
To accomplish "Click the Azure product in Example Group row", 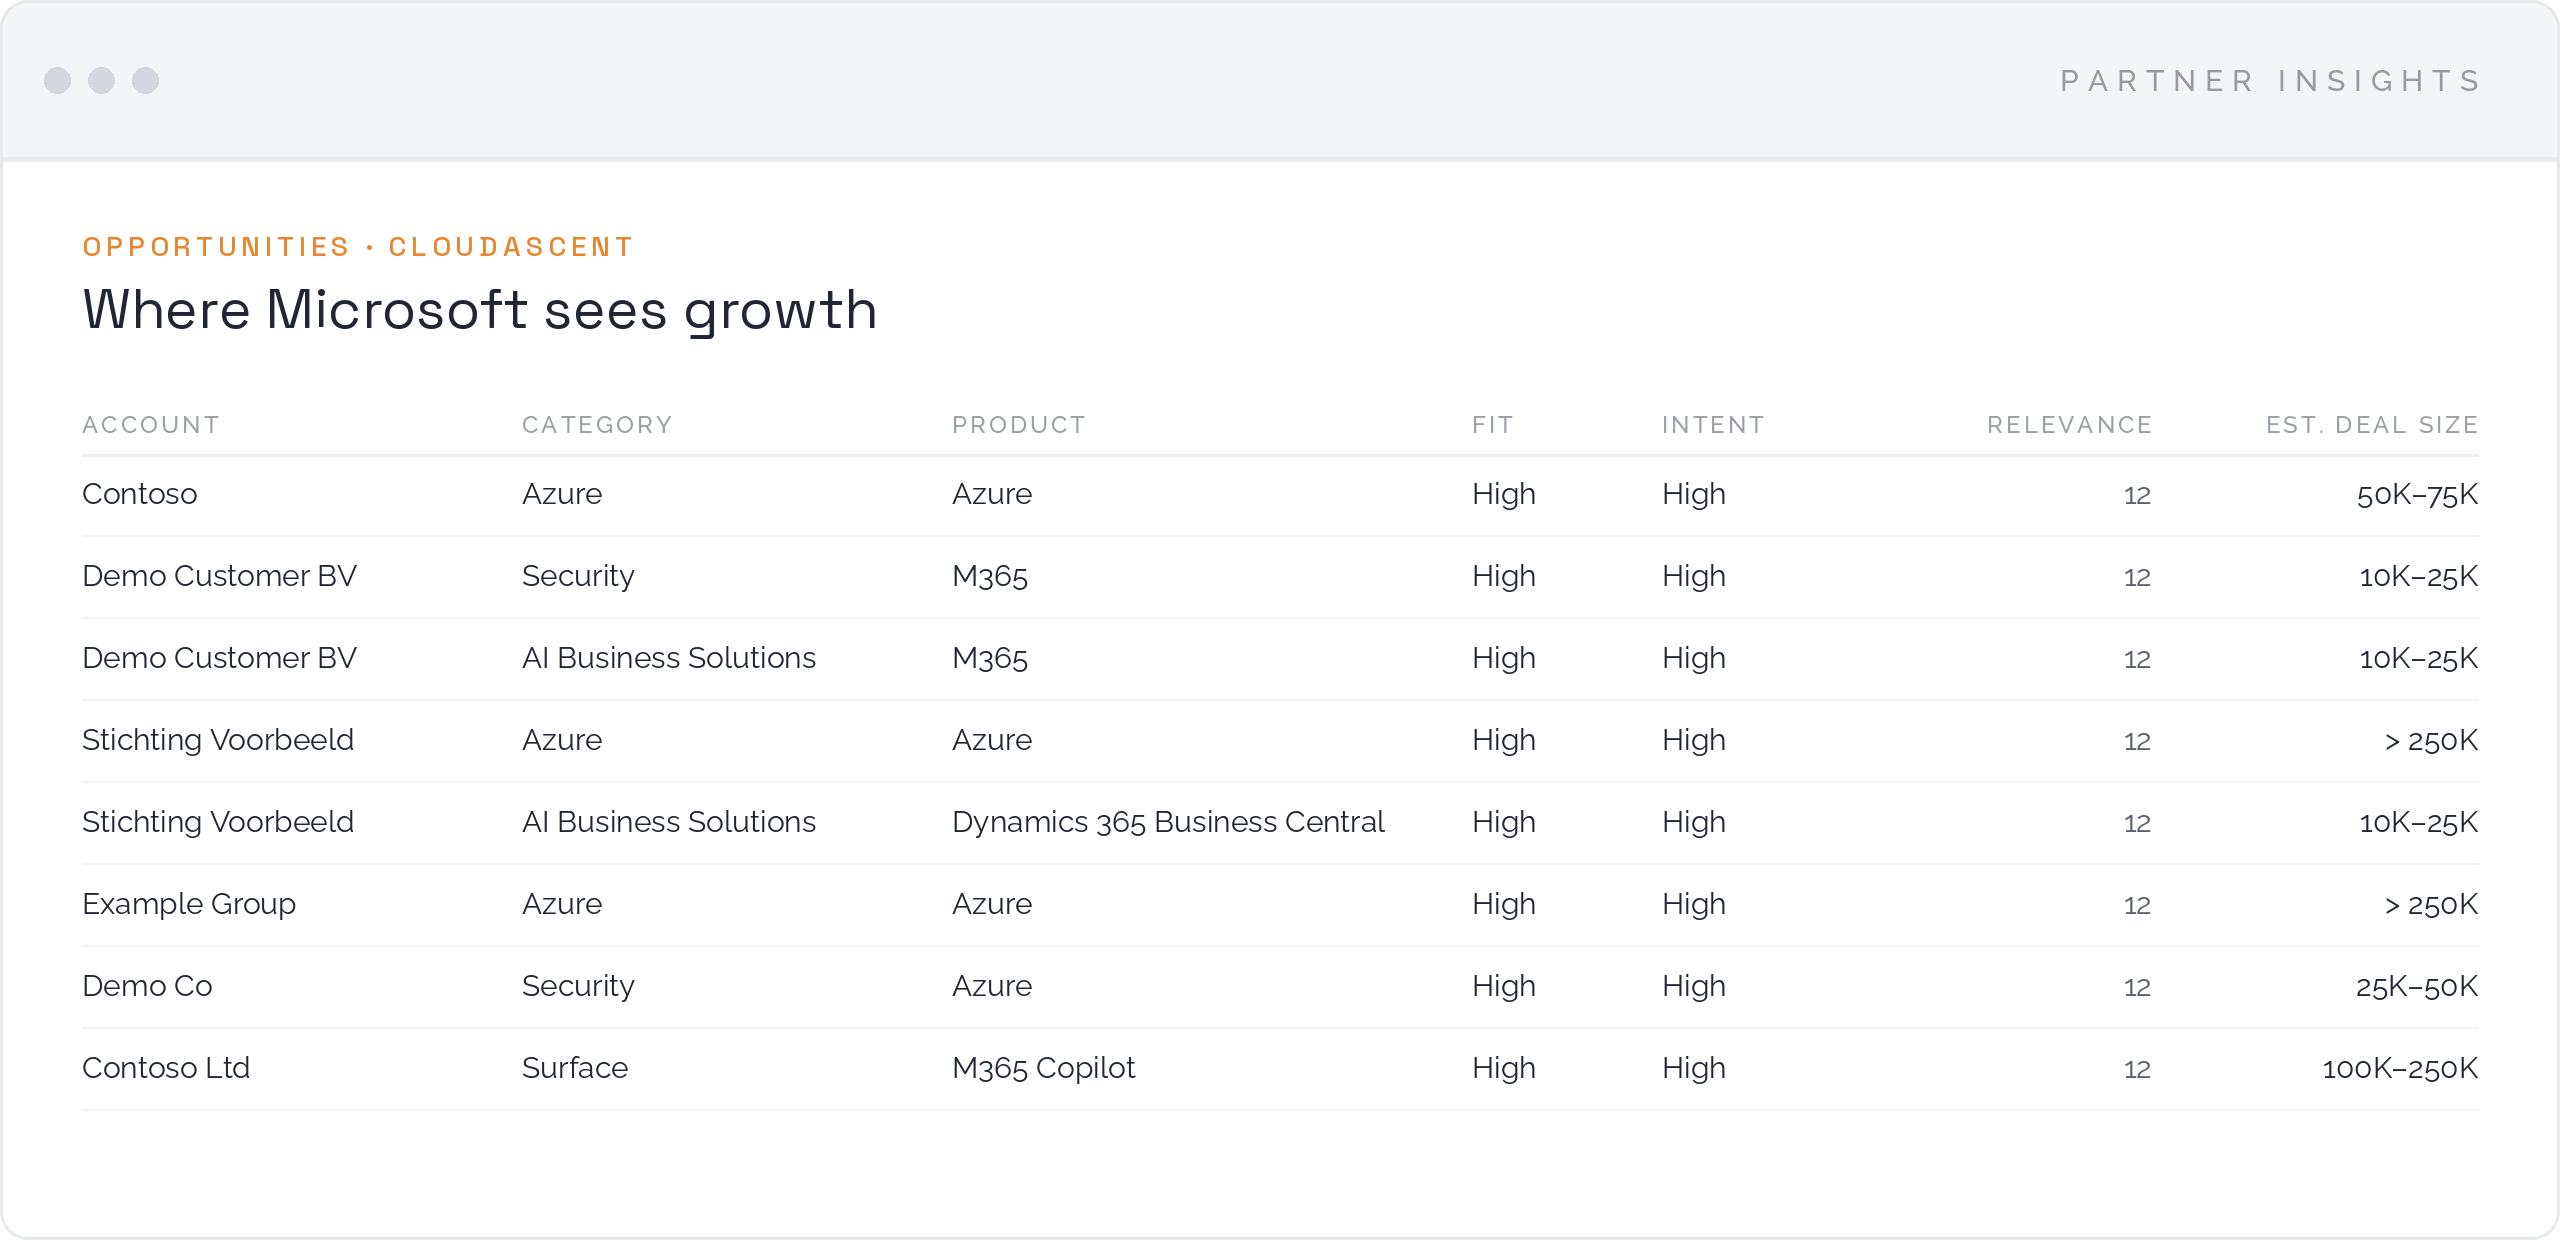I will [x=992, y=904].
